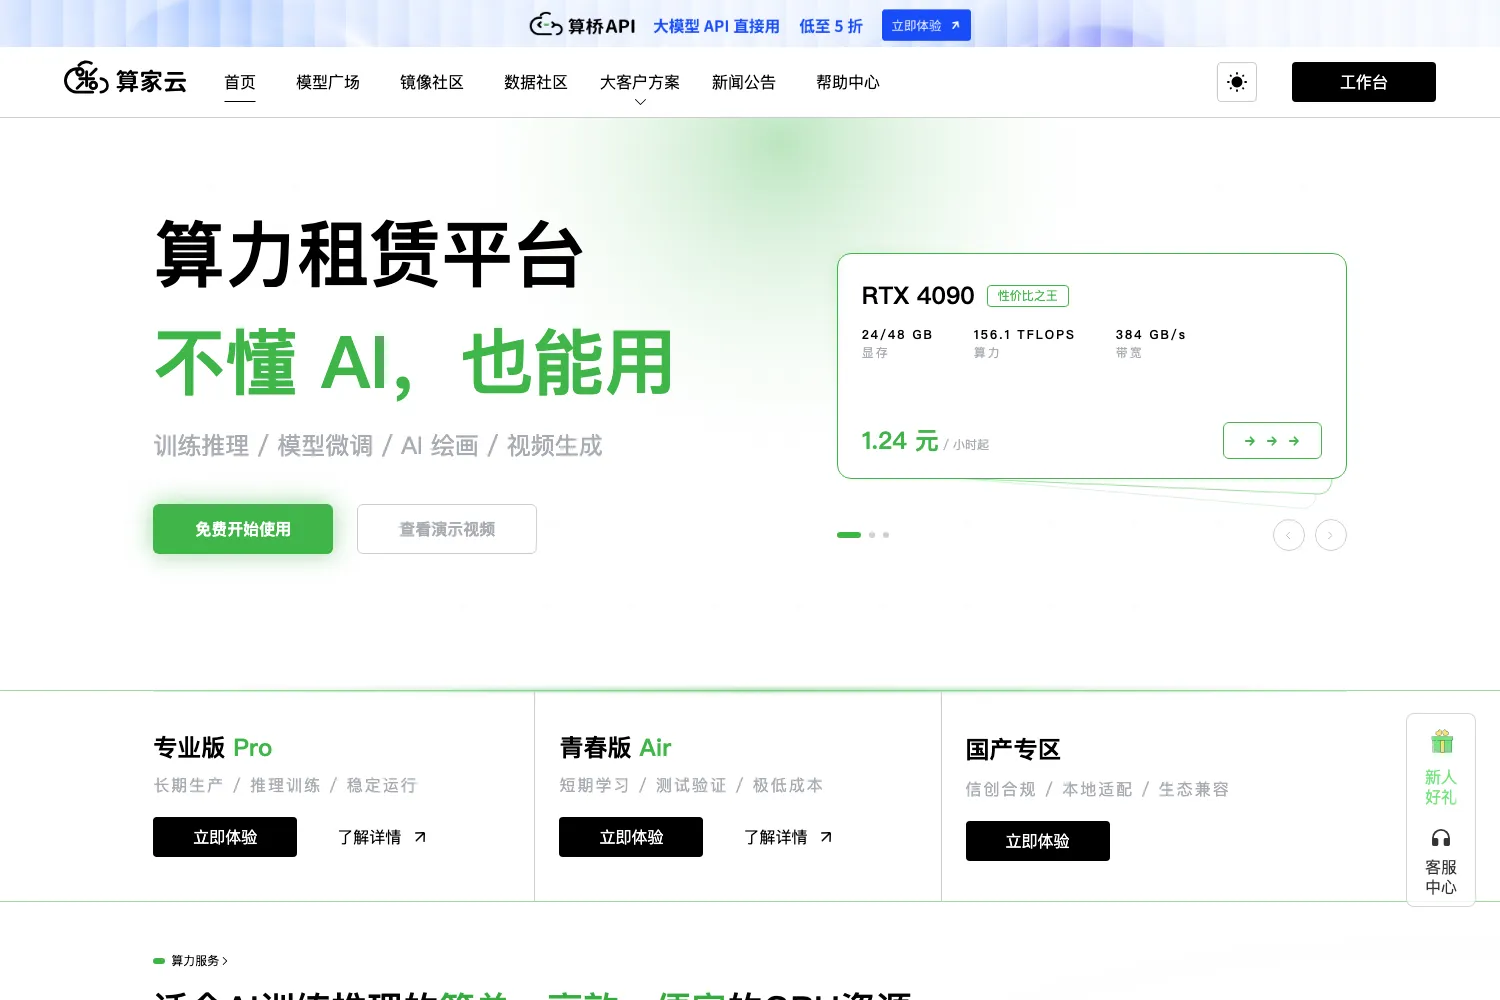
Task: Click the three-arrows button on RTX 4090 card
Action: 1272,440
